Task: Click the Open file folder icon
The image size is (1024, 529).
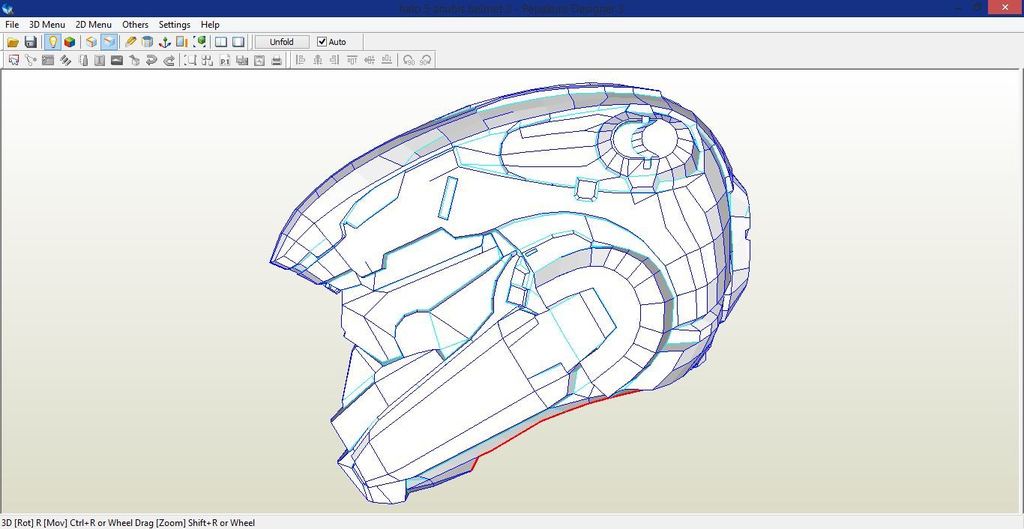Action: click(12, 42)
